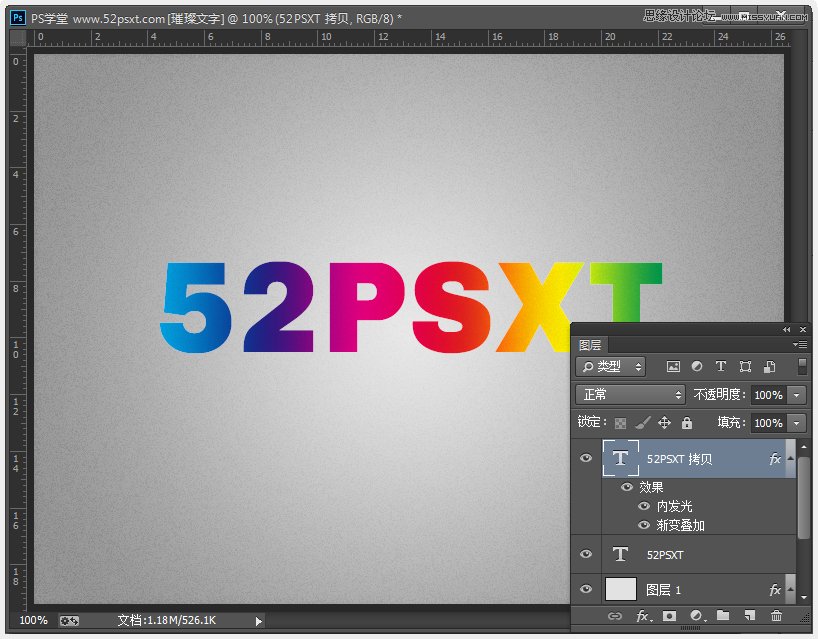Lock all padlock icon
The image size is (818, 639).
[x=687, y=423]
